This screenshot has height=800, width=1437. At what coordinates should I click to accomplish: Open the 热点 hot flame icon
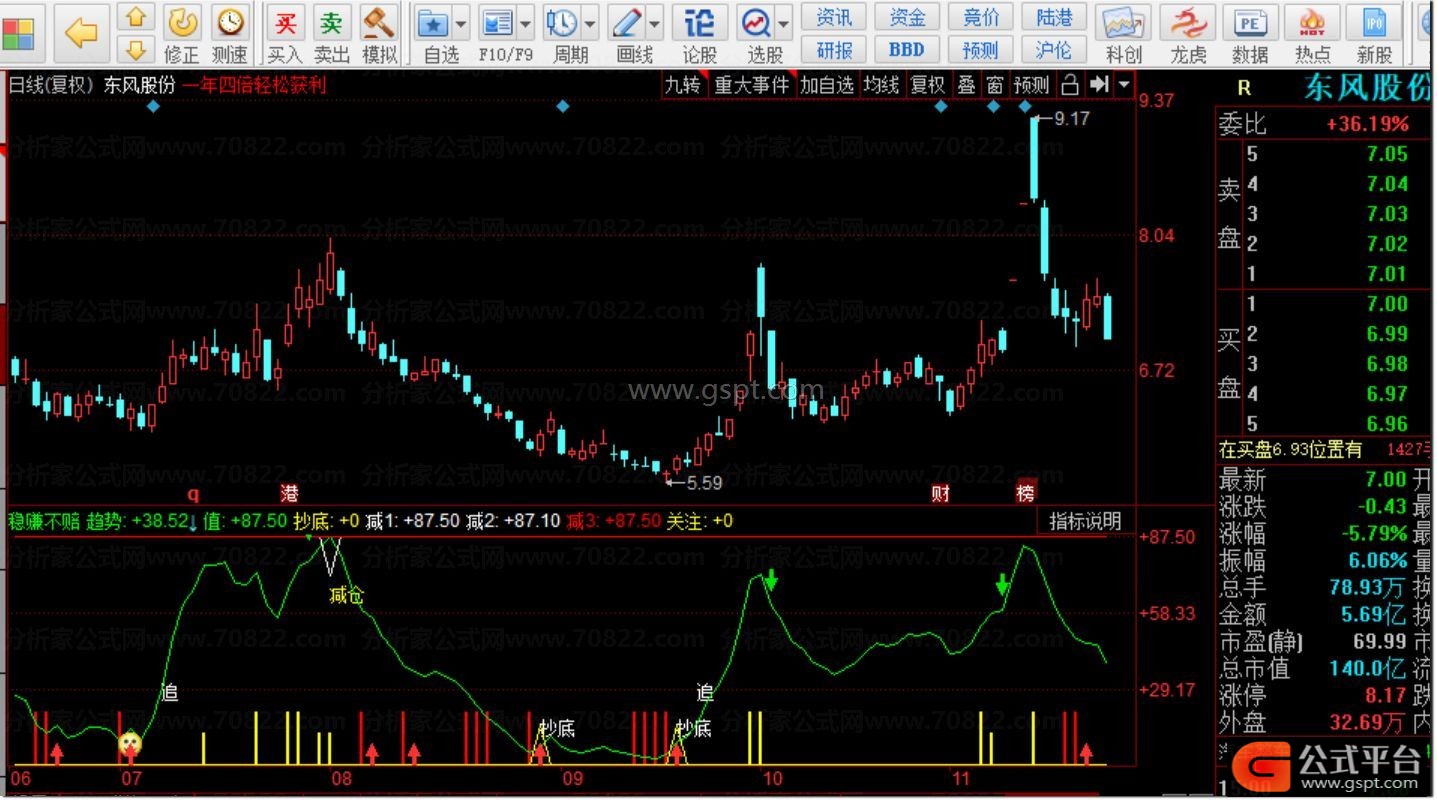tap(1313, 22)
